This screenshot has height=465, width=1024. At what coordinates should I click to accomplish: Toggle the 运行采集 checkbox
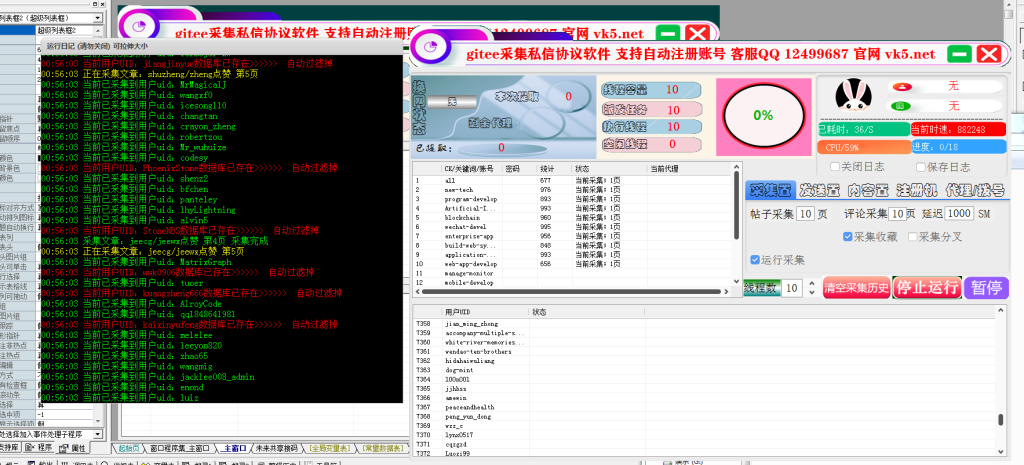(757, 260)
